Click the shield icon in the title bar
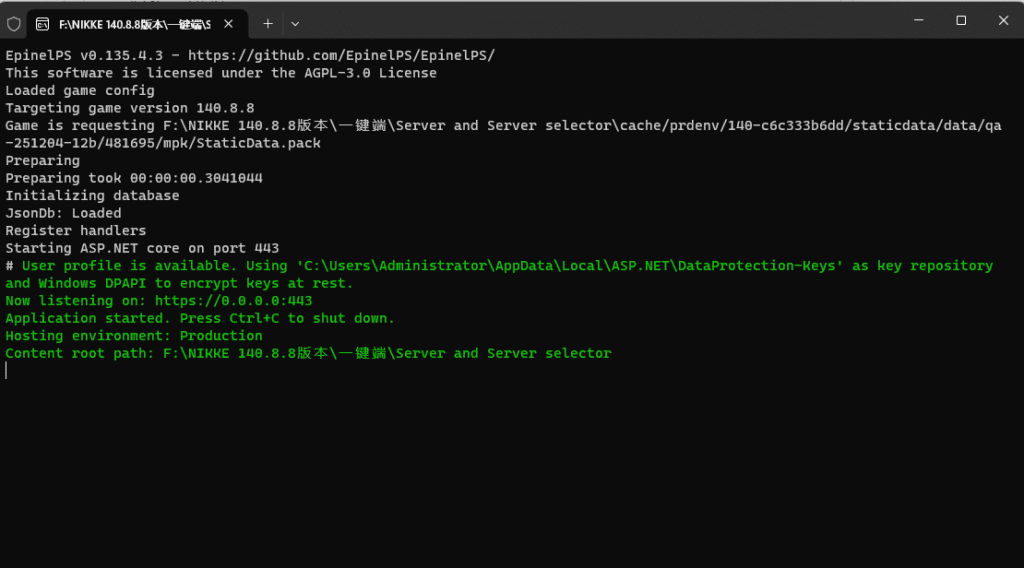 (14, 23)
